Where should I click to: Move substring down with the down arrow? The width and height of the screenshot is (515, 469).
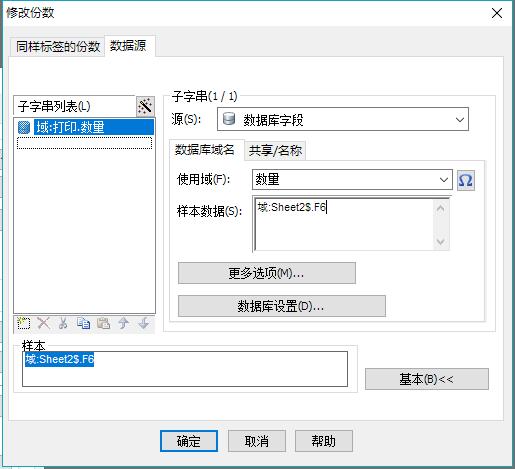pyautogui.click(x=144, y=323)
